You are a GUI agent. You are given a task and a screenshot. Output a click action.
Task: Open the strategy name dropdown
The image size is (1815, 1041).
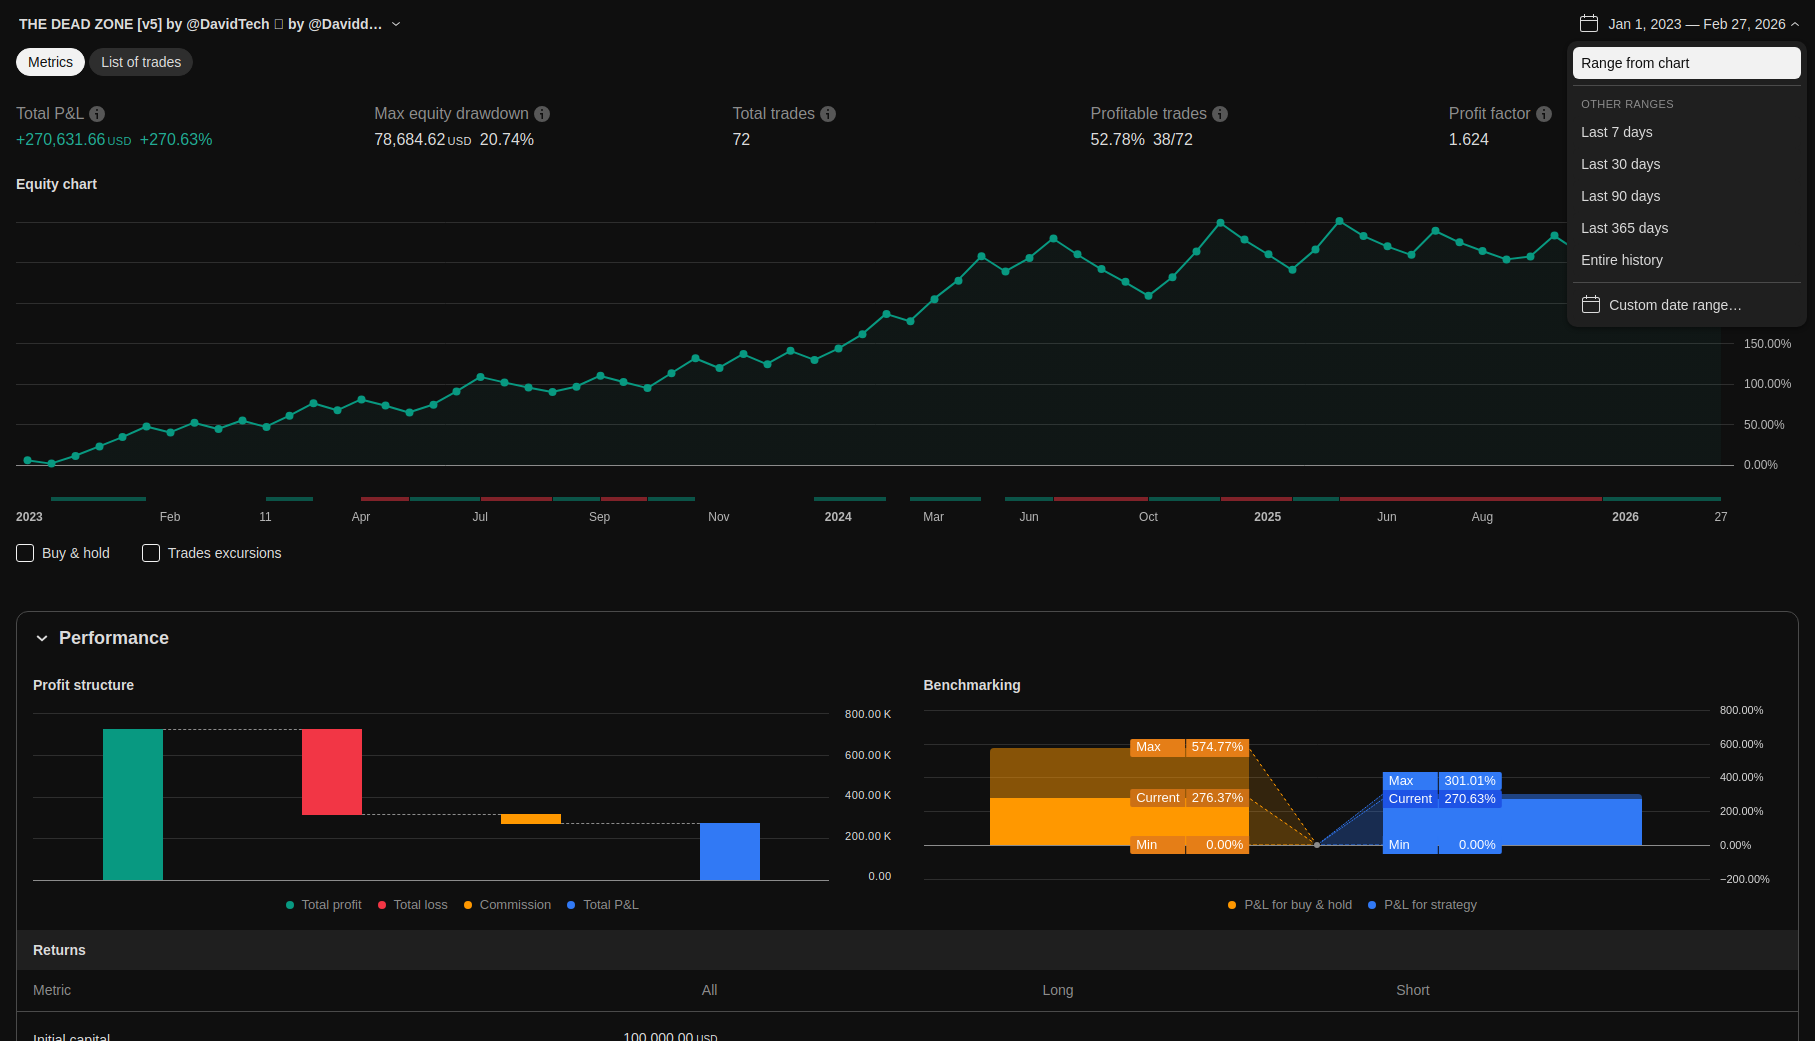click(x=396, y=24)
